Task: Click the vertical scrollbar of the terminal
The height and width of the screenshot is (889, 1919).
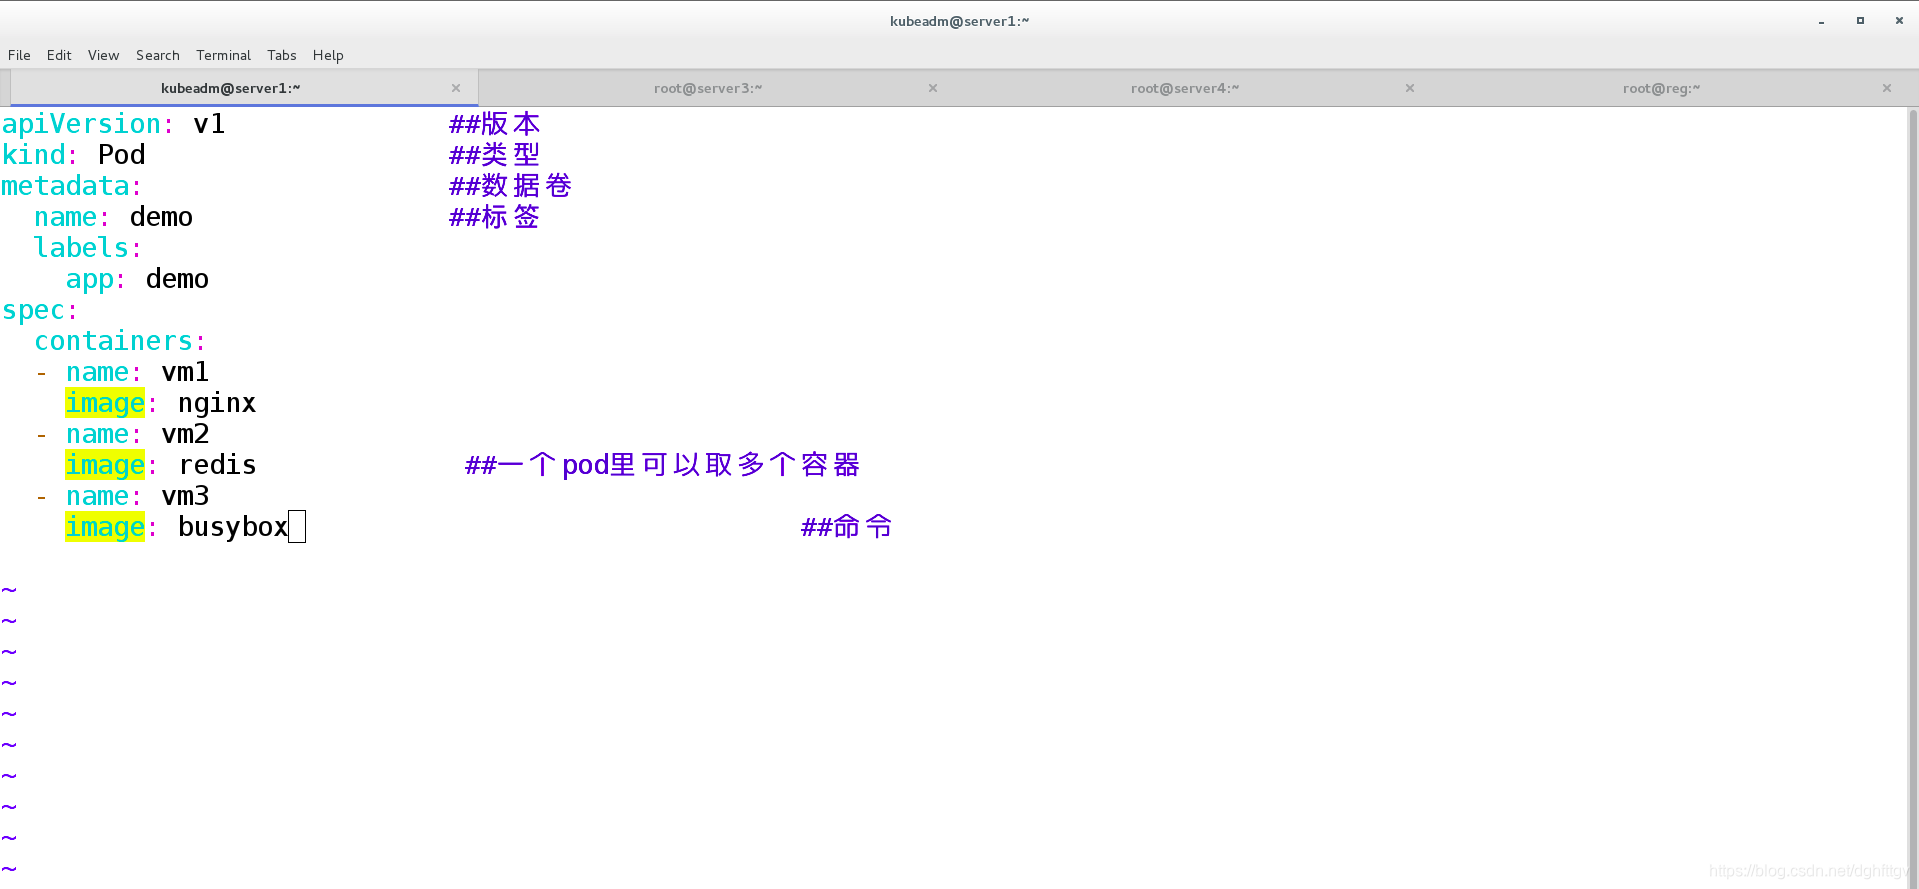Action: pos(1913,497)
